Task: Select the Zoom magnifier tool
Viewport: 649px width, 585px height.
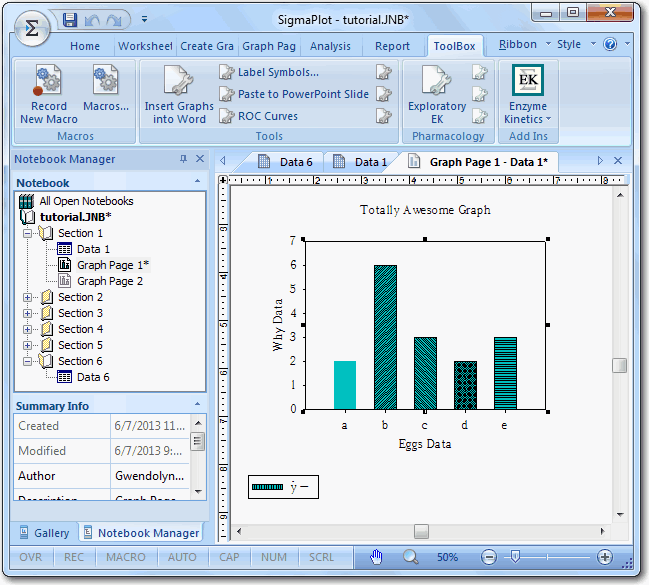Action: (x=410, y=557)
